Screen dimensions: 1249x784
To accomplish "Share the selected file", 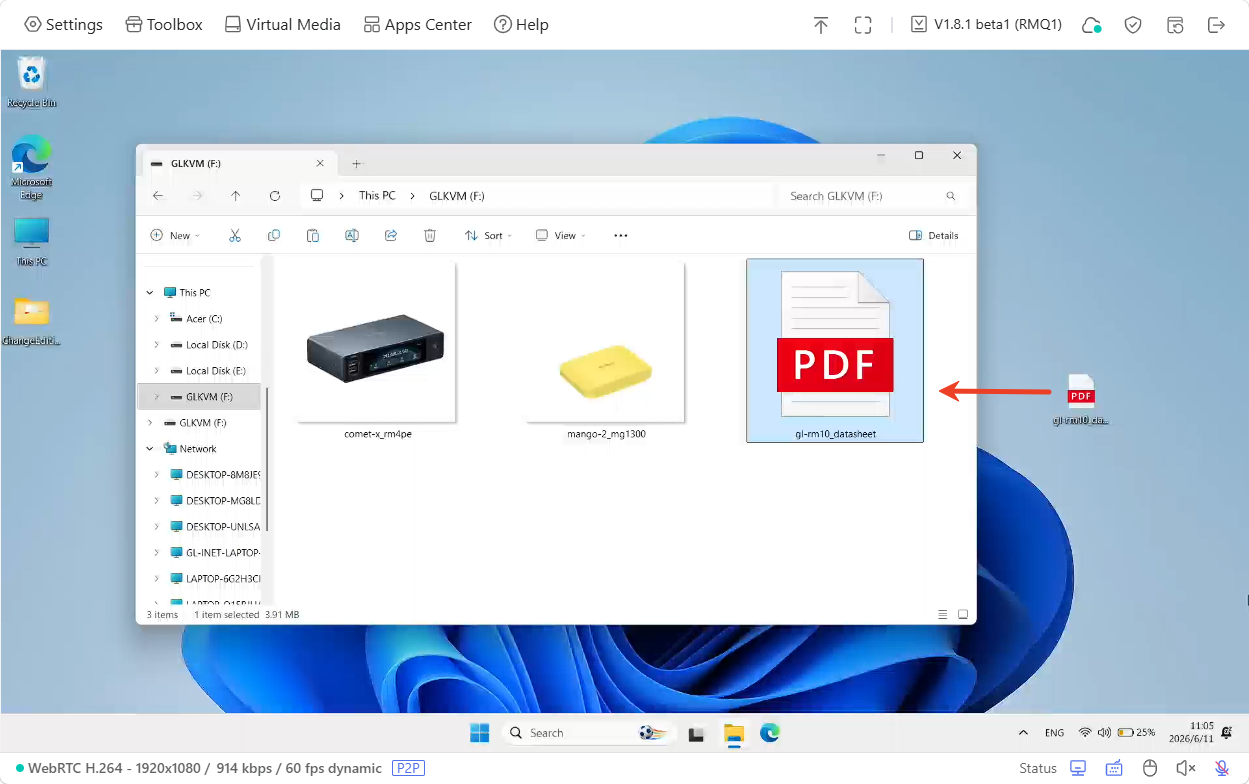I will 391,236.
